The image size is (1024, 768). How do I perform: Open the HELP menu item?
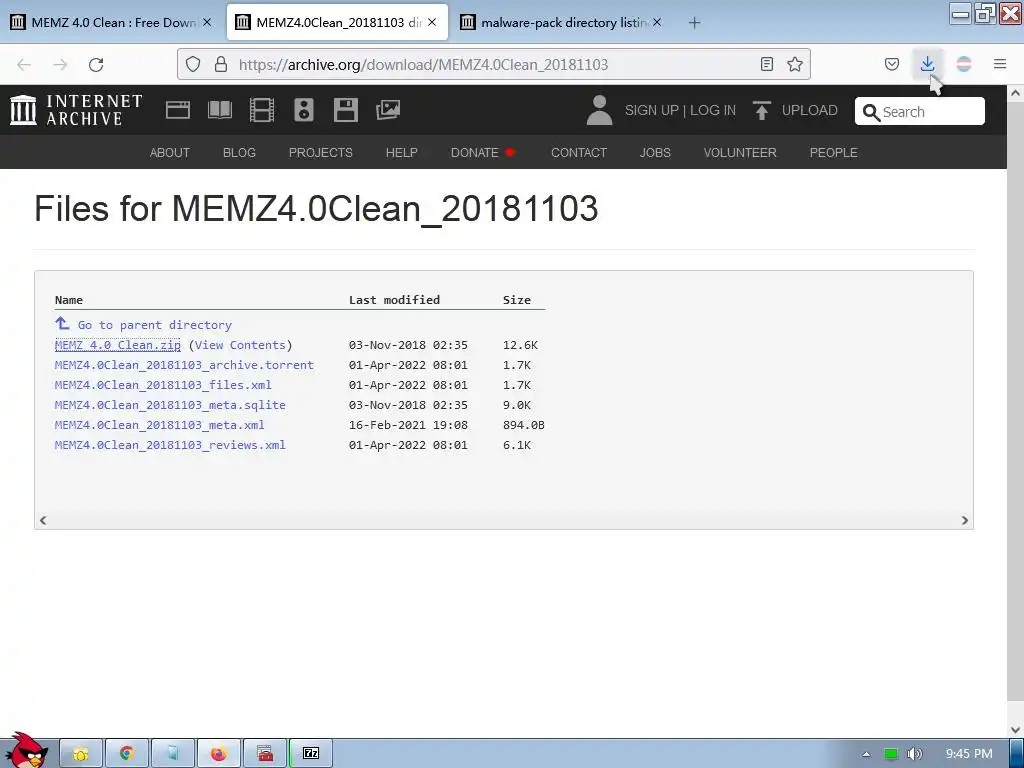point(402,152)
